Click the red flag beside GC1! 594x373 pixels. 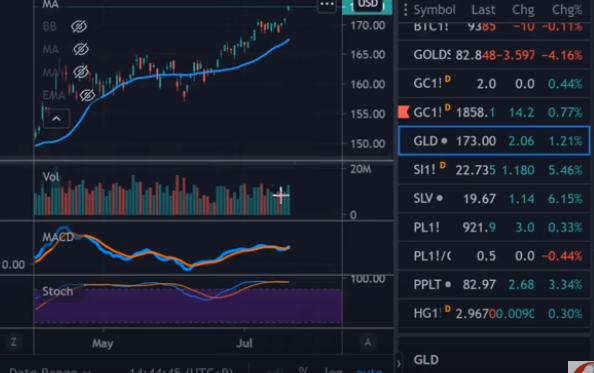click(404, 112)
